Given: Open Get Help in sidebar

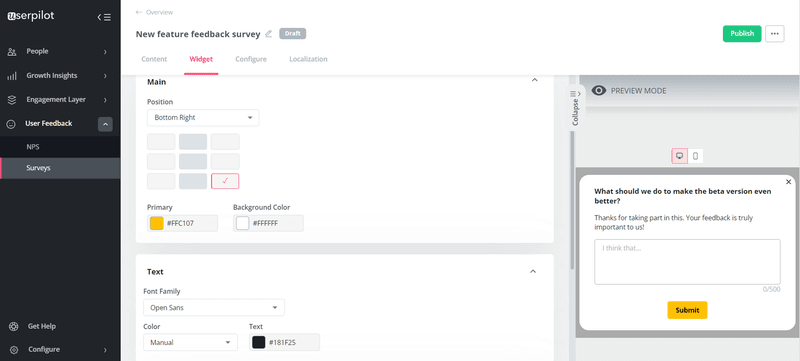Looking at the screenshot, I should pos(42,326).
